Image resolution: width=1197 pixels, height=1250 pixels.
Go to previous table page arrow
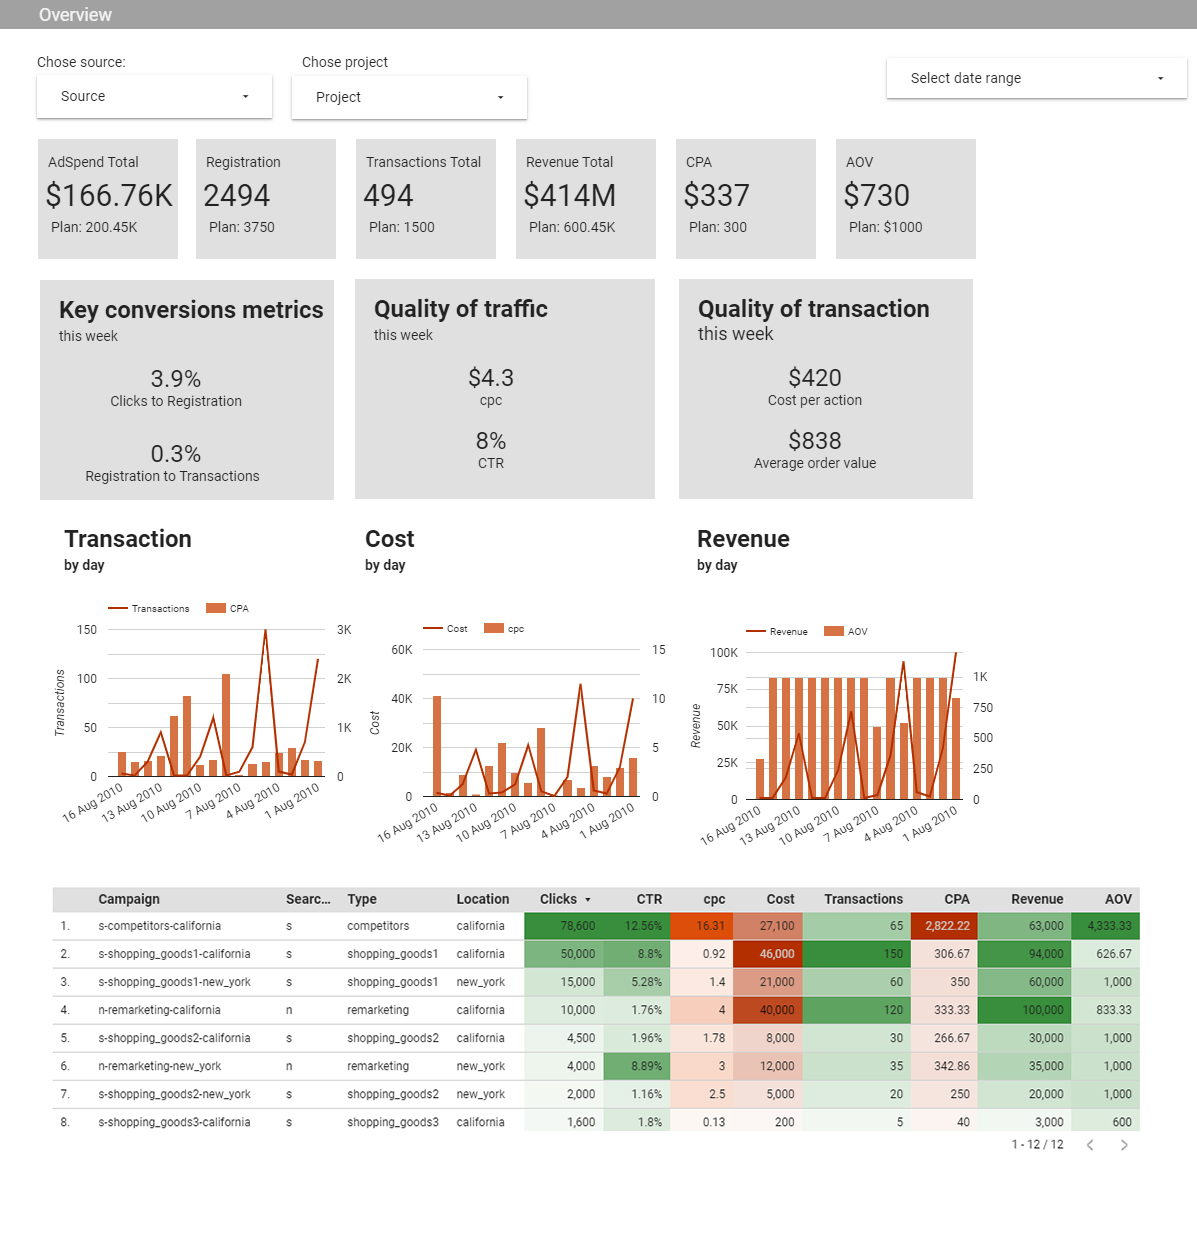(1090, 1145)
